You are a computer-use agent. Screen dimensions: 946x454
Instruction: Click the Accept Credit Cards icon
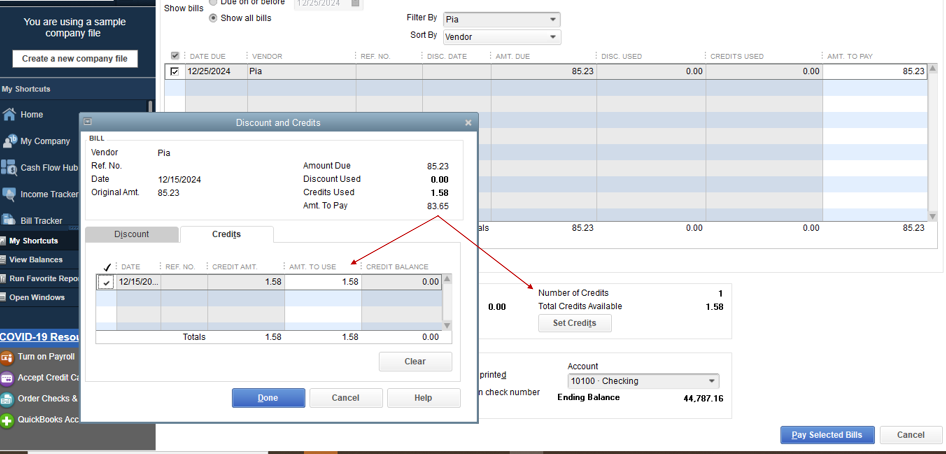coord(7,378)
